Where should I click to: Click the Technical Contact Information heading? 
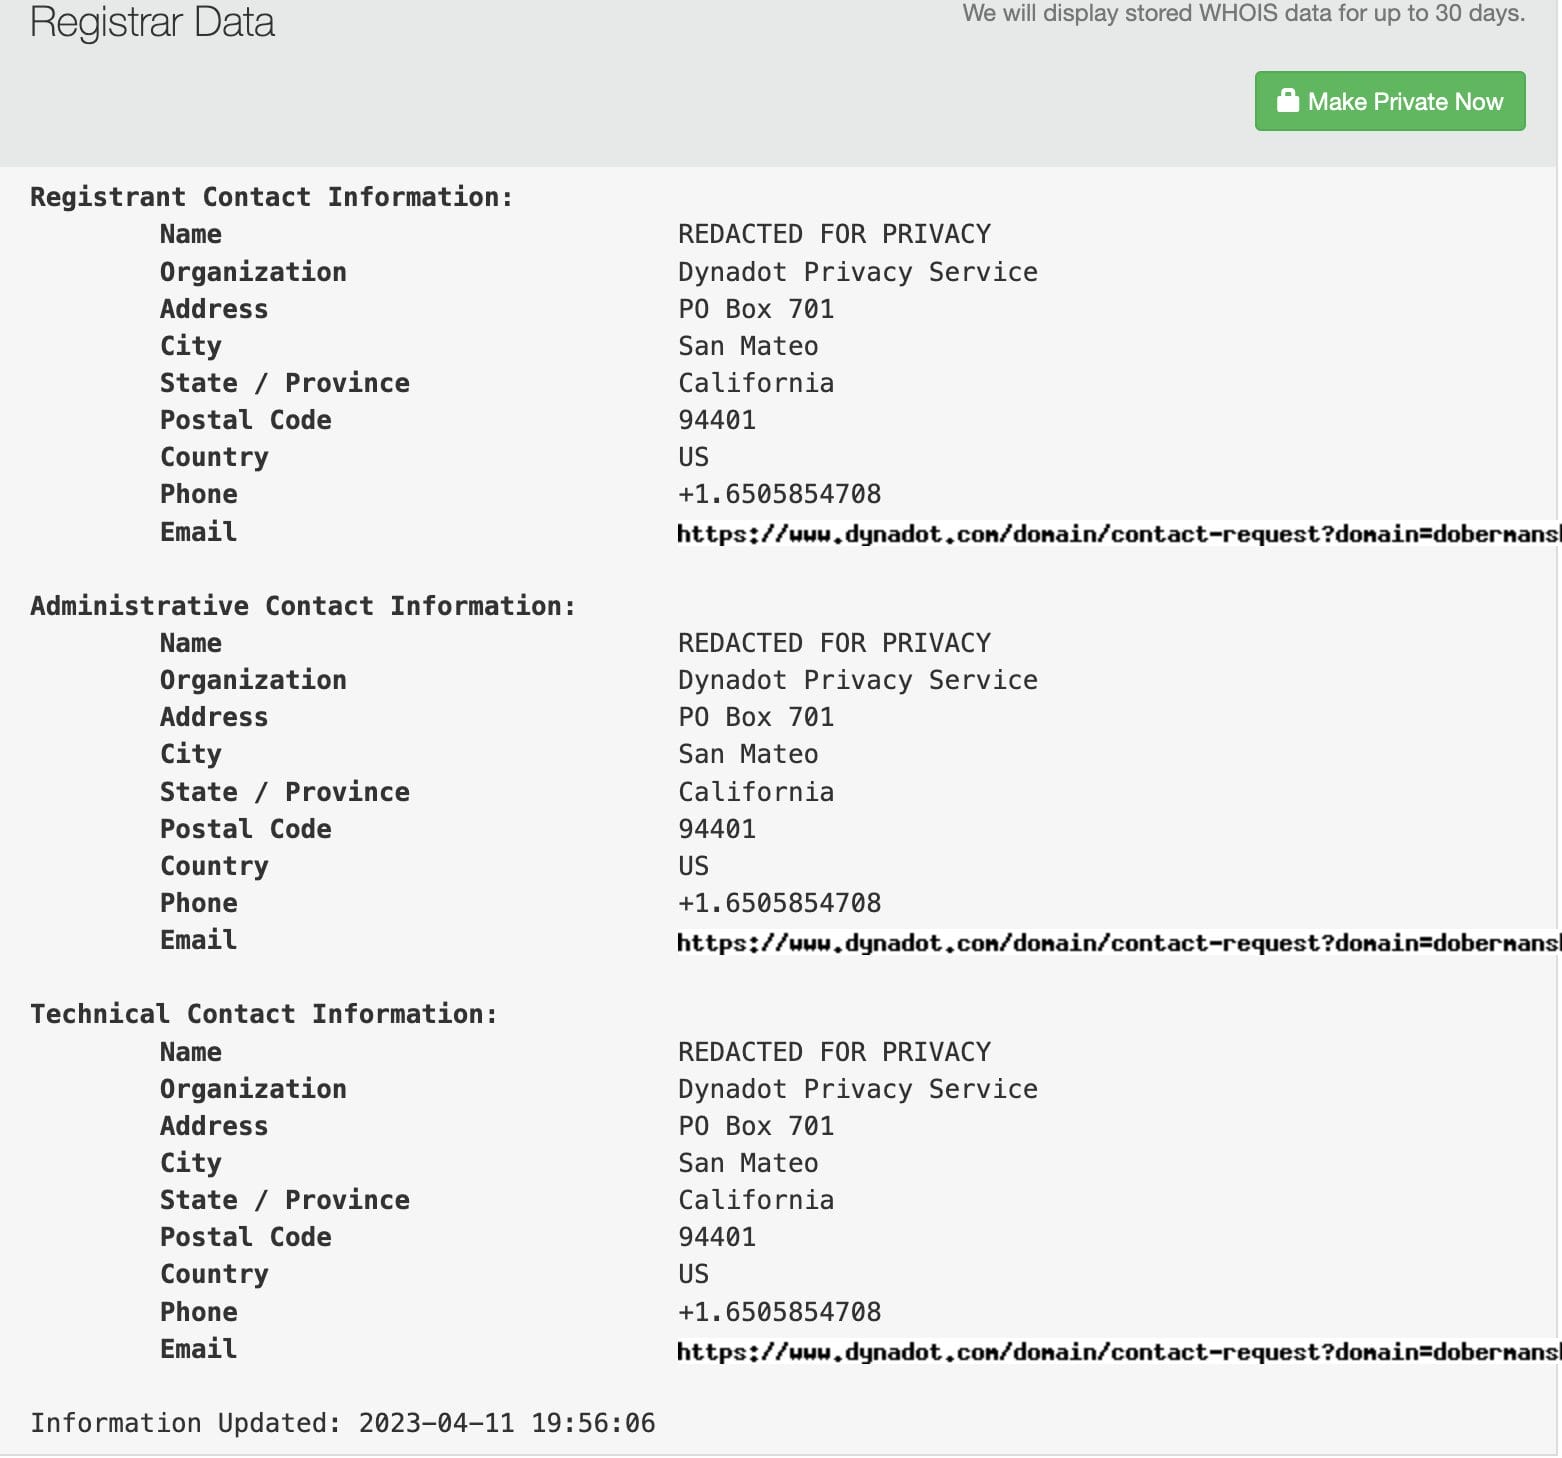point(264,1014)
